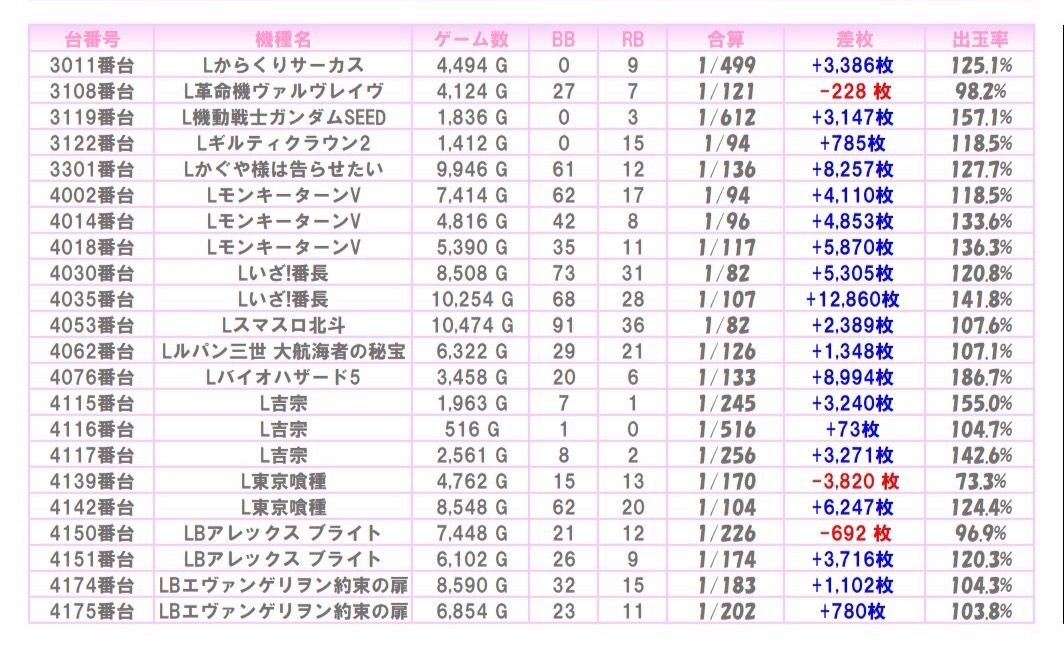Click the 機種名 column header
The height and width of the screenshot is (650, 1064).
[283, 39]
